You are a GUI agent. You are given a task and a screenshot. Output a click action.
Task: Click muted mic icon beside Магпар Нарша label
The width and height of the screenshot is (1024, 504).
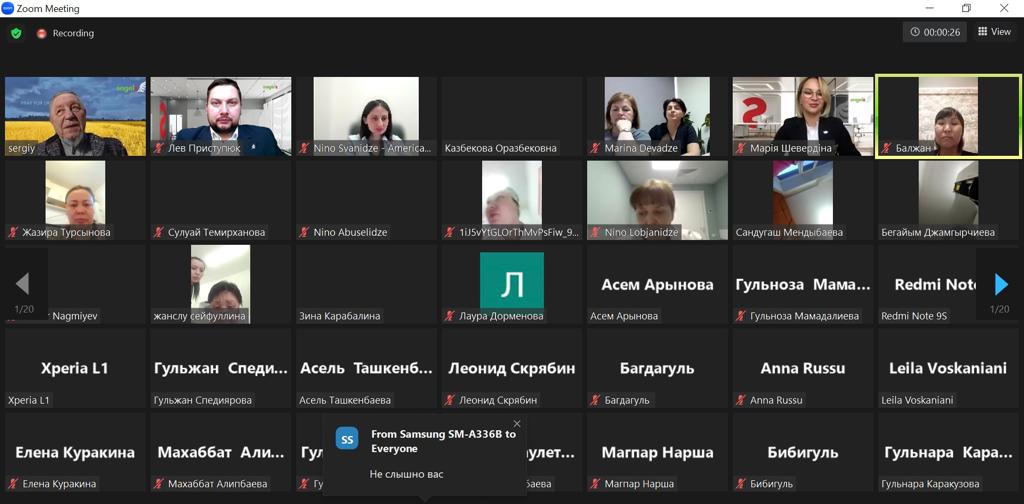(x=595, y=484)
